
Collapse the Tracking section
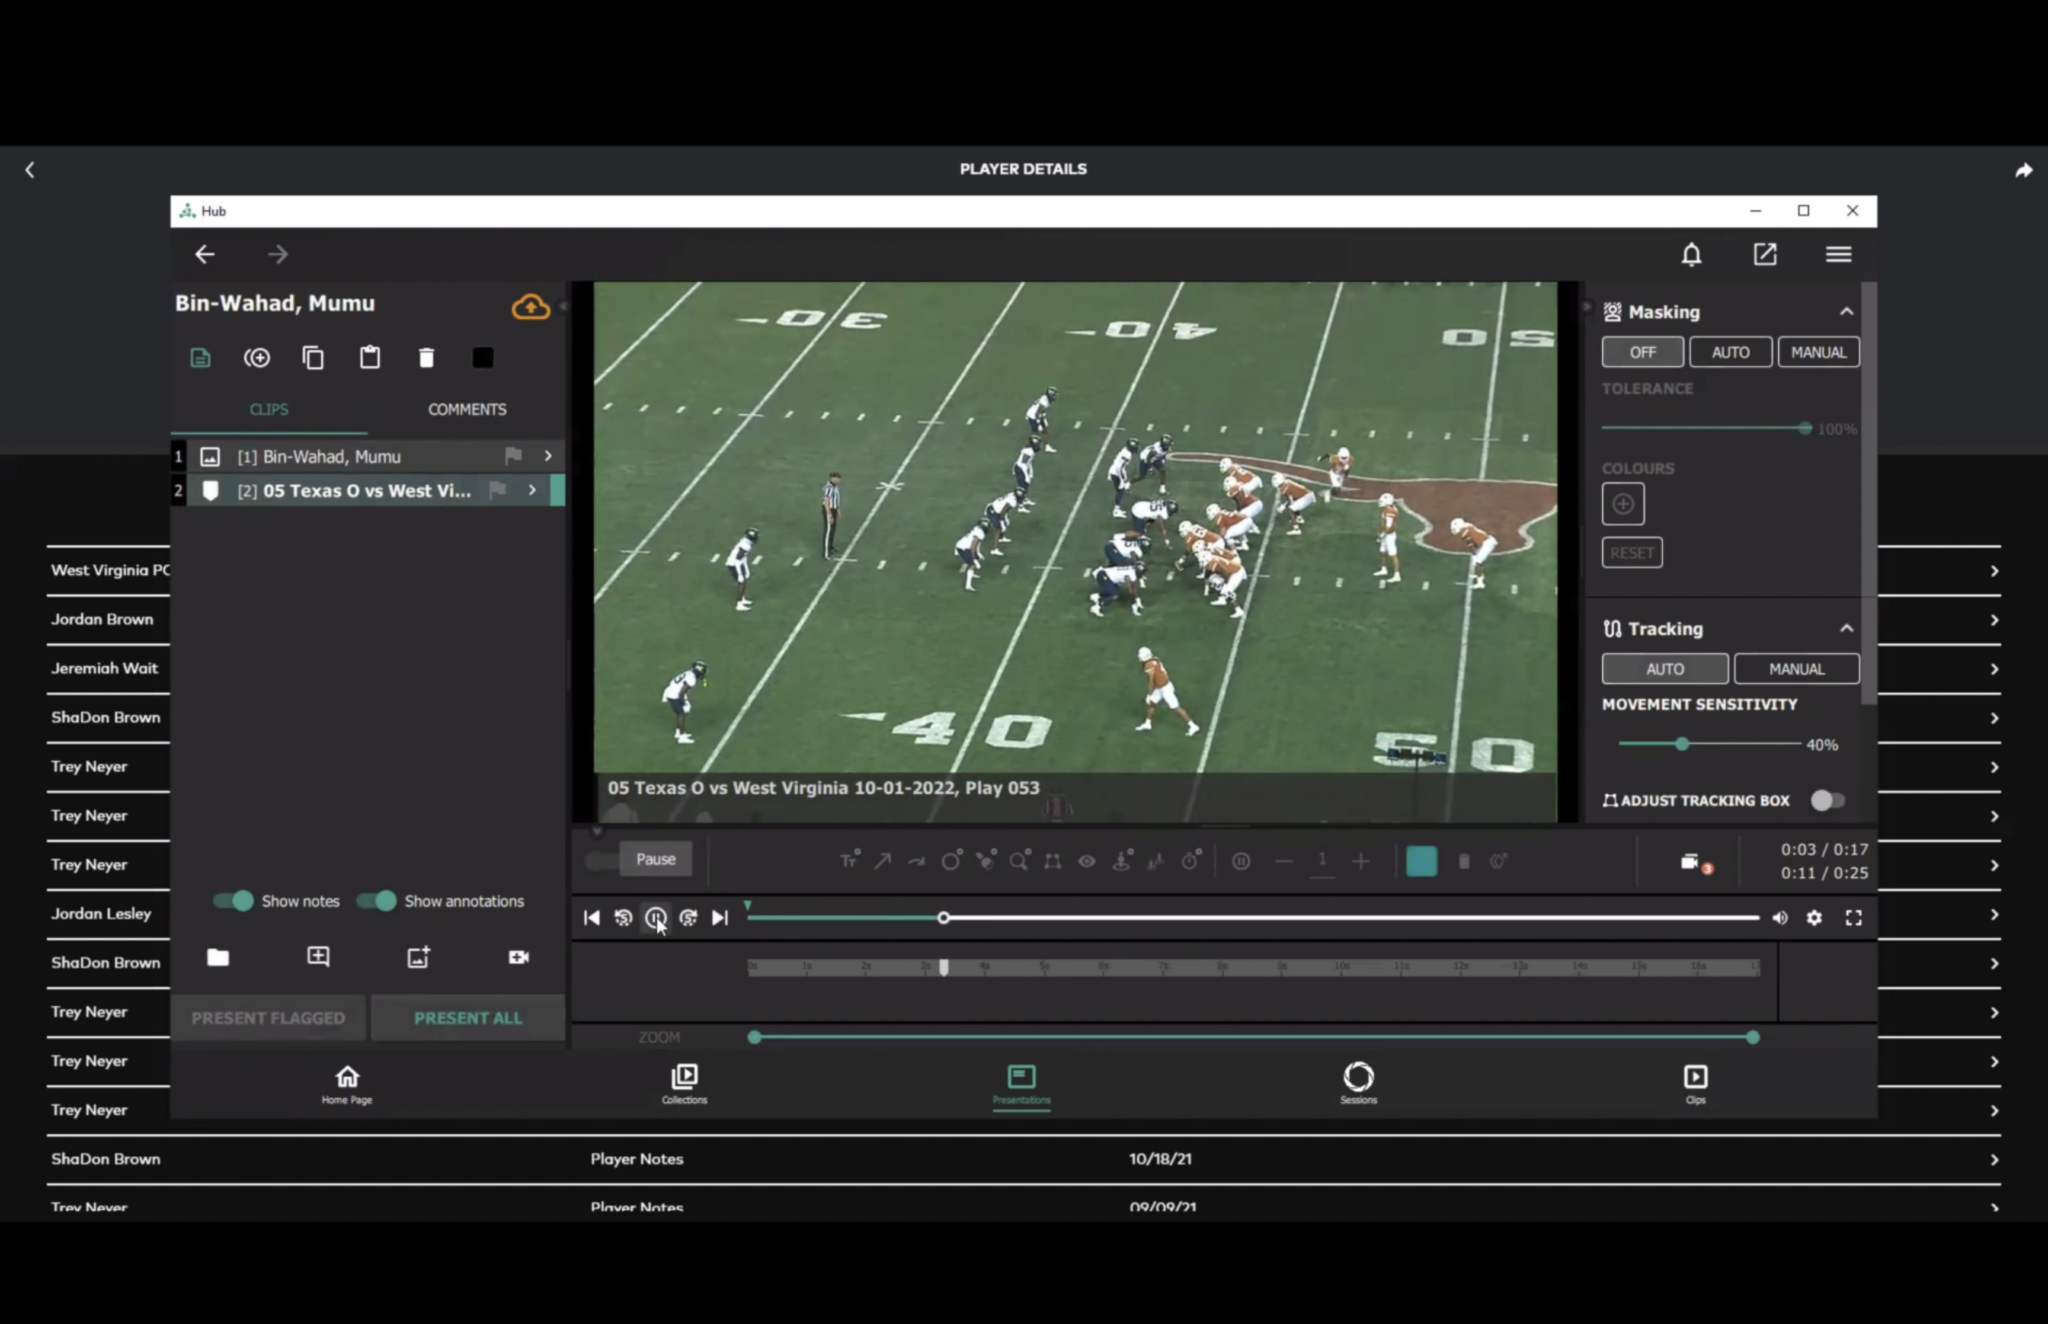tap(1846, 629)
